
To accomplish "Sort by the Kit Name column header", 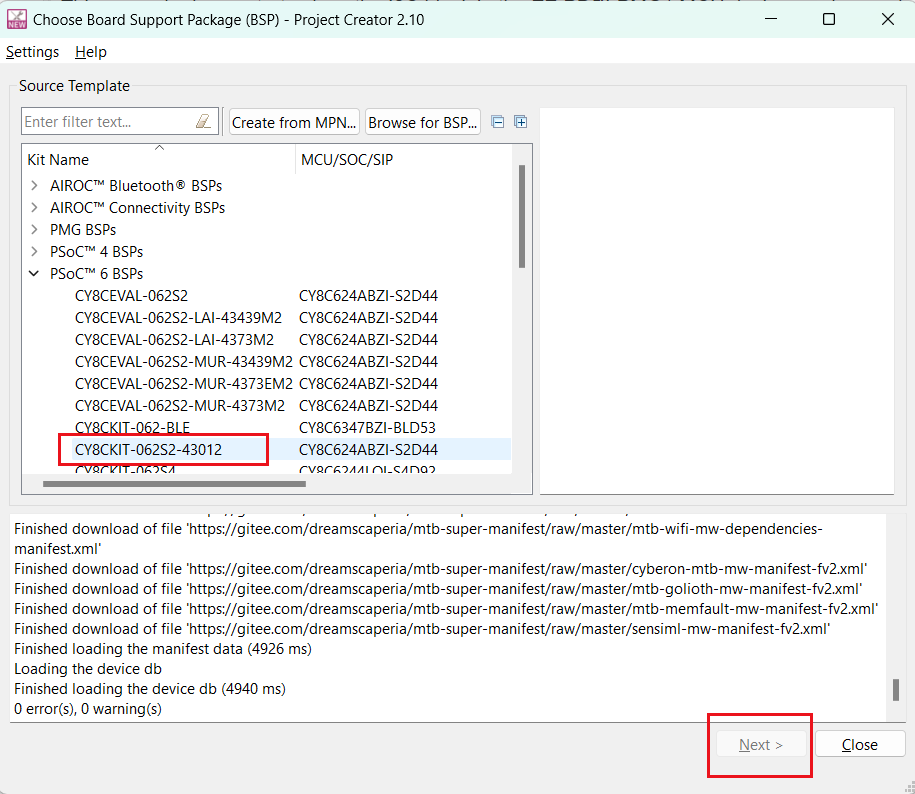I will [x=159, y=159].
